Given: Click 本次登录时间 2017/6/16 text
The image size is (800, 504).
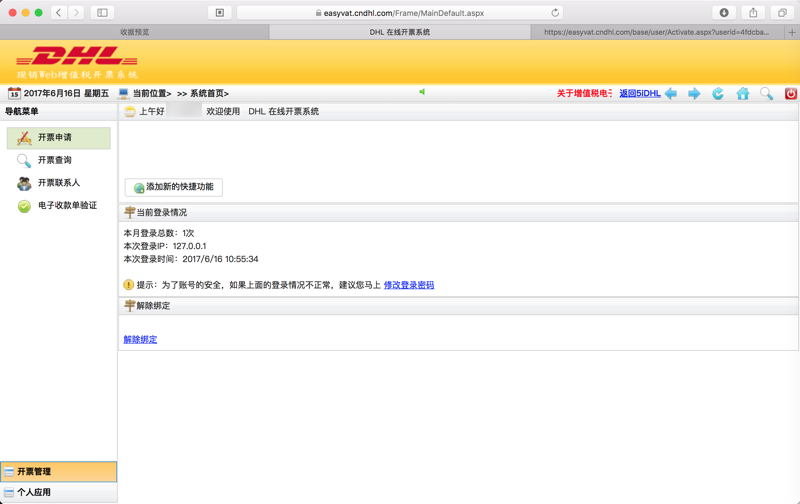Looking at the screenshot, I should [191, 259].
